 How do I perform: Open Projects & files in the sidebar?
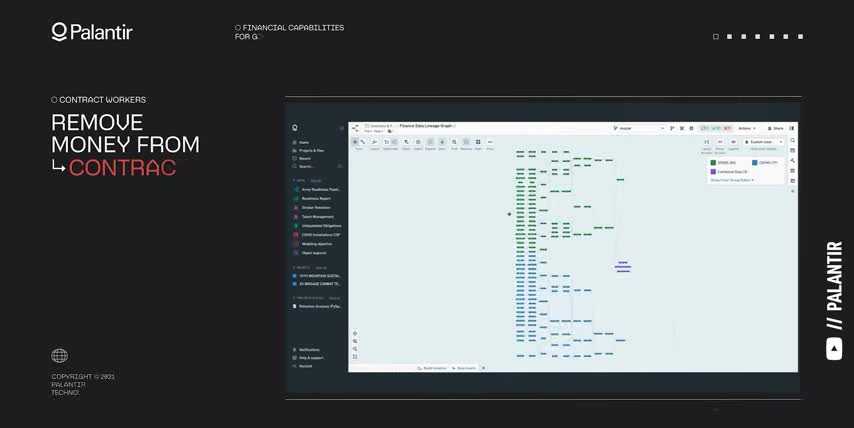click(311, 150)
